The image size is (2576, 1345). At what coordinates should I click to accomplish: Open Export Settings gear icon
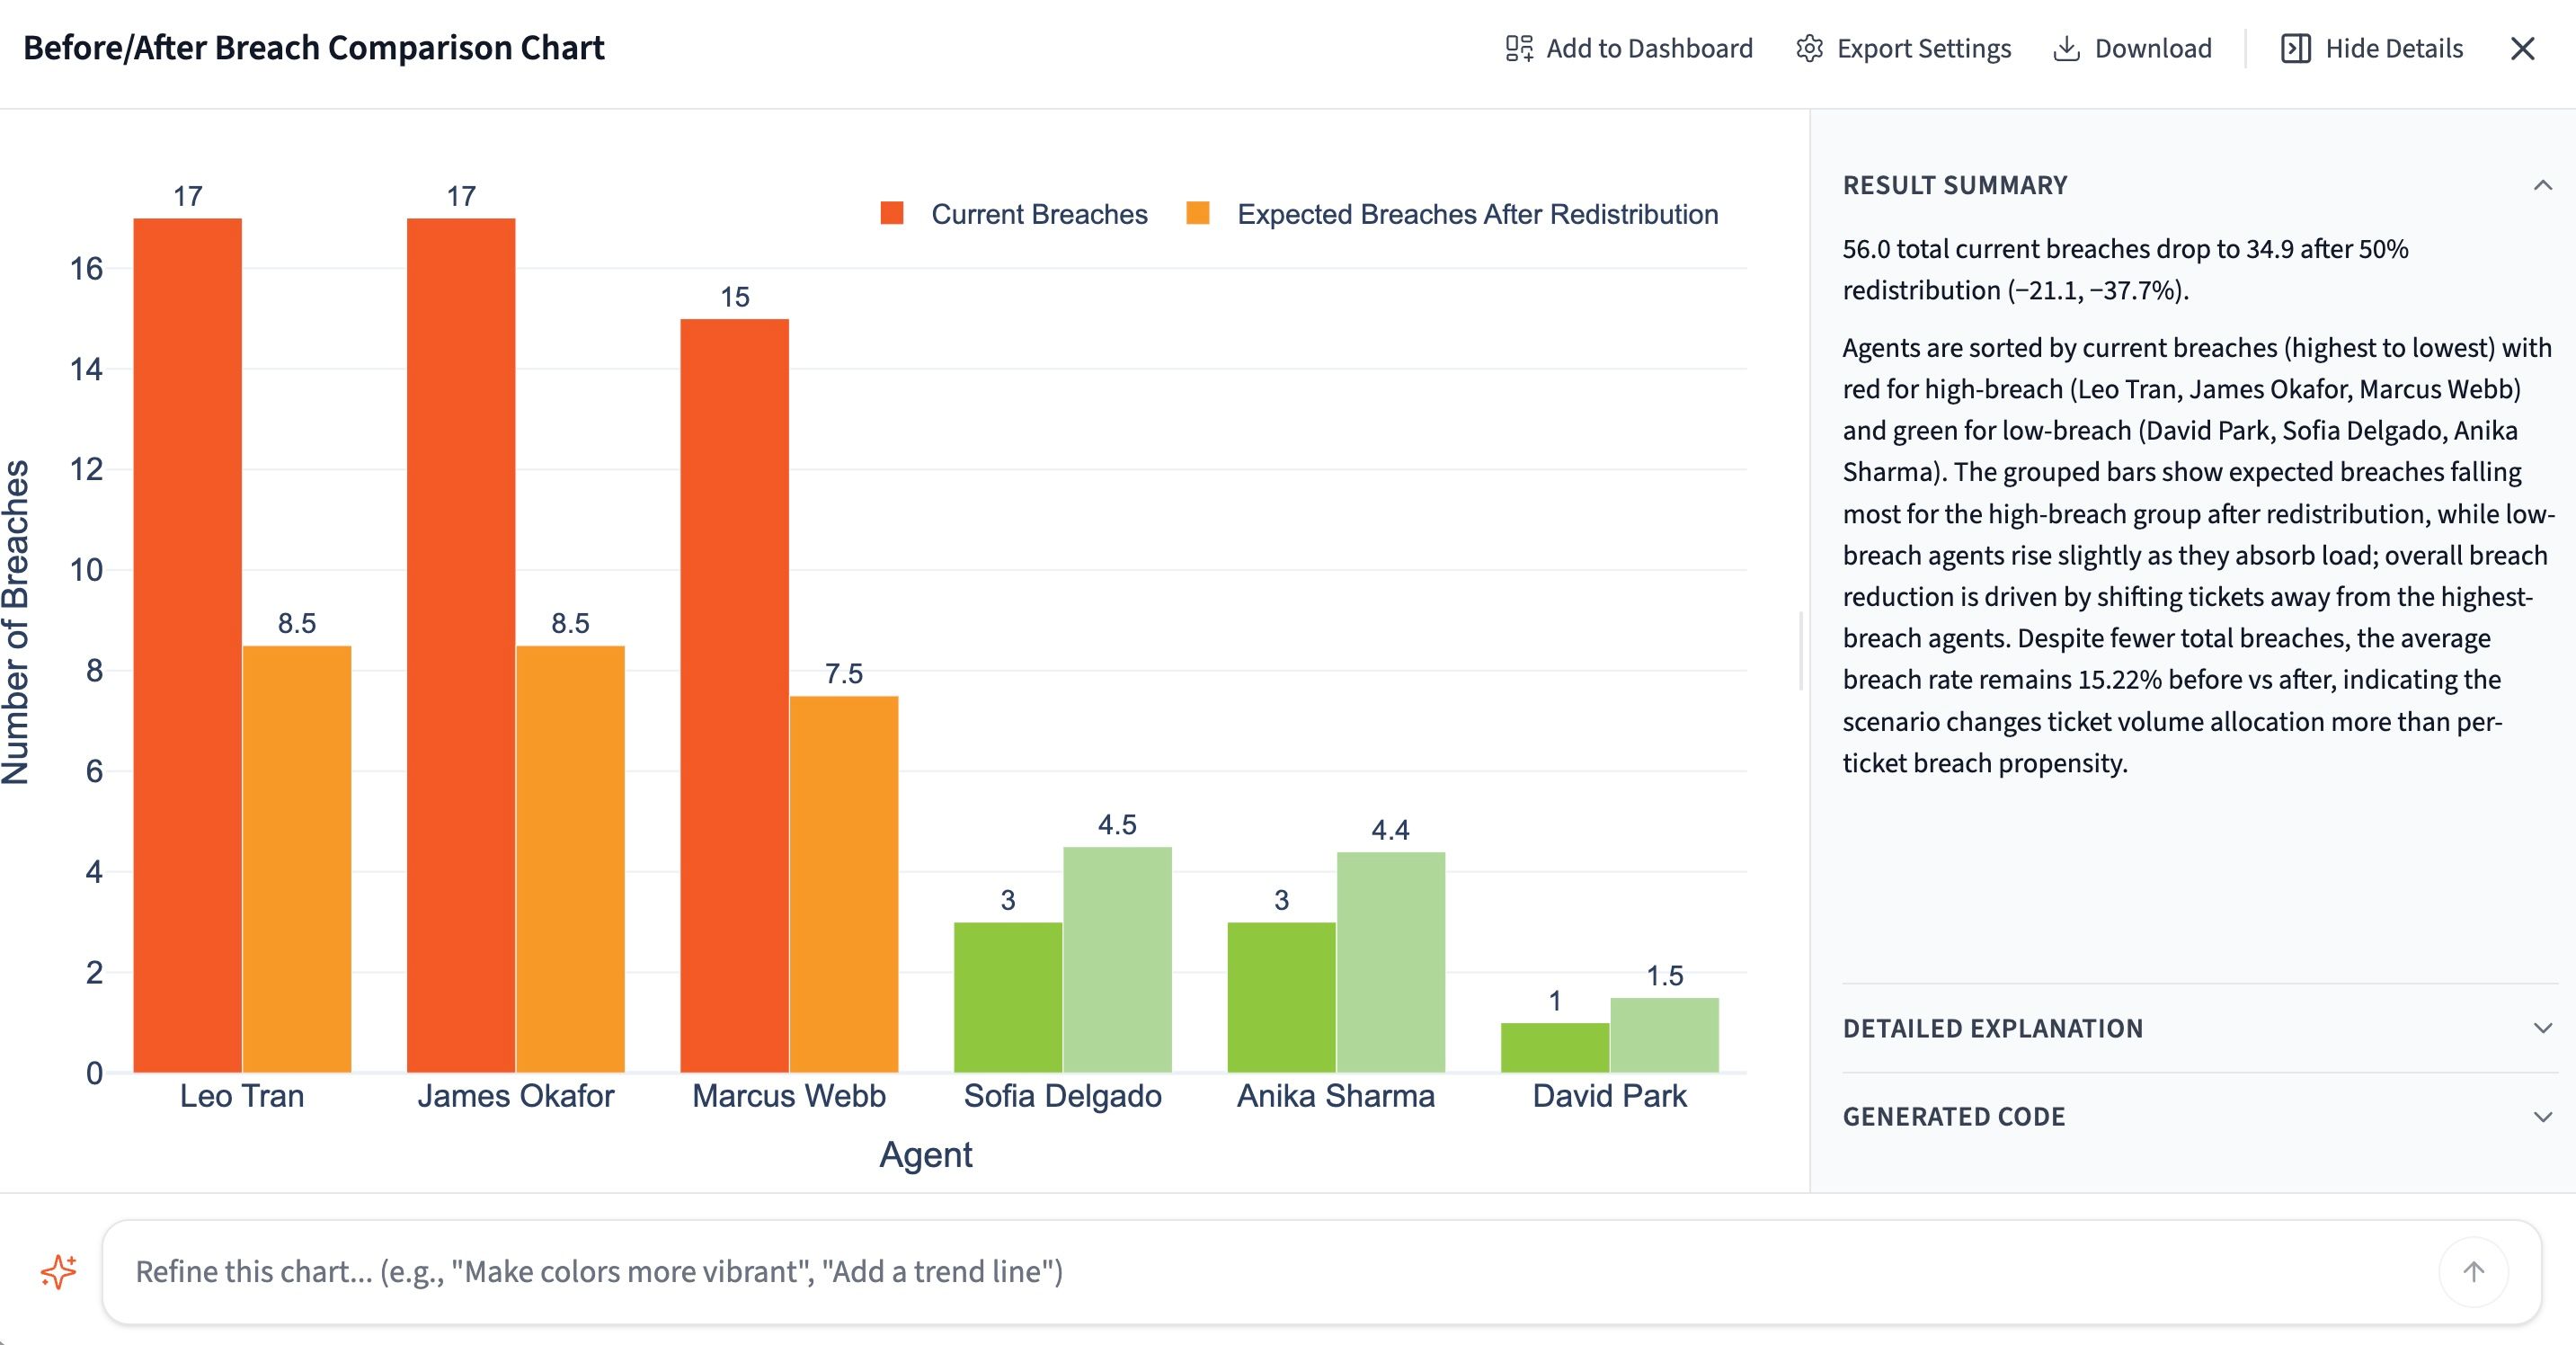click(1810, 47)
